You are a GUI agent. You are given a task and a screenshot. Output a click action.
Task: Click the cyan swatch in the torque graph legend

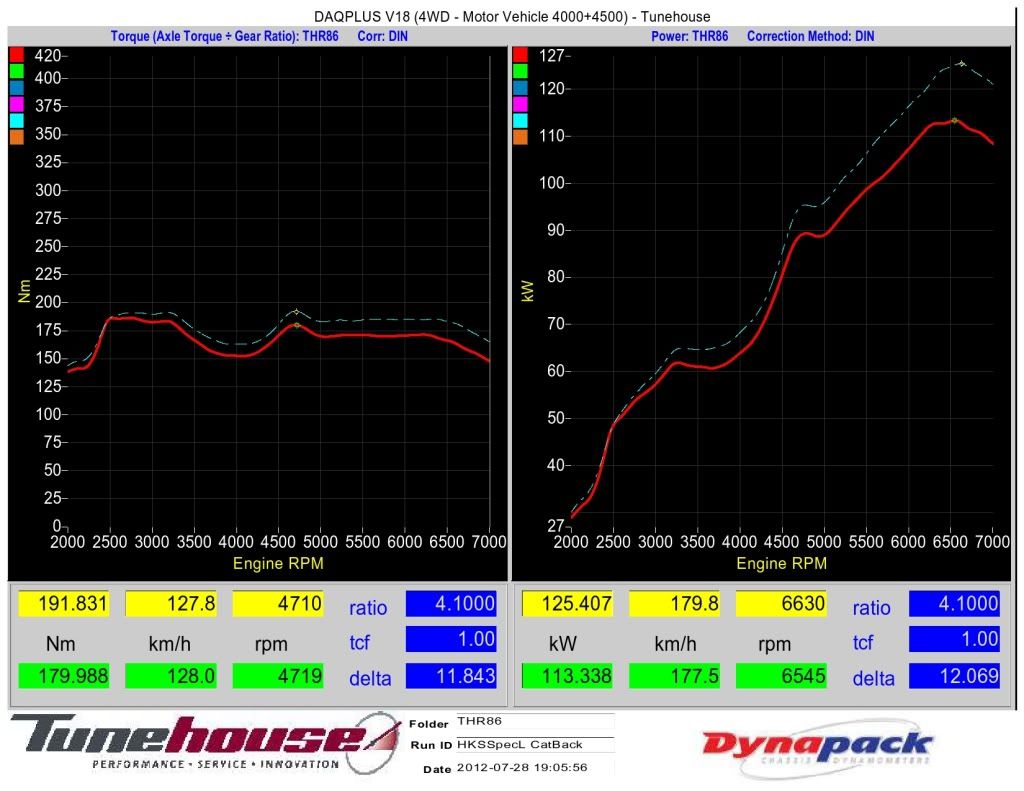pos(17,120)
